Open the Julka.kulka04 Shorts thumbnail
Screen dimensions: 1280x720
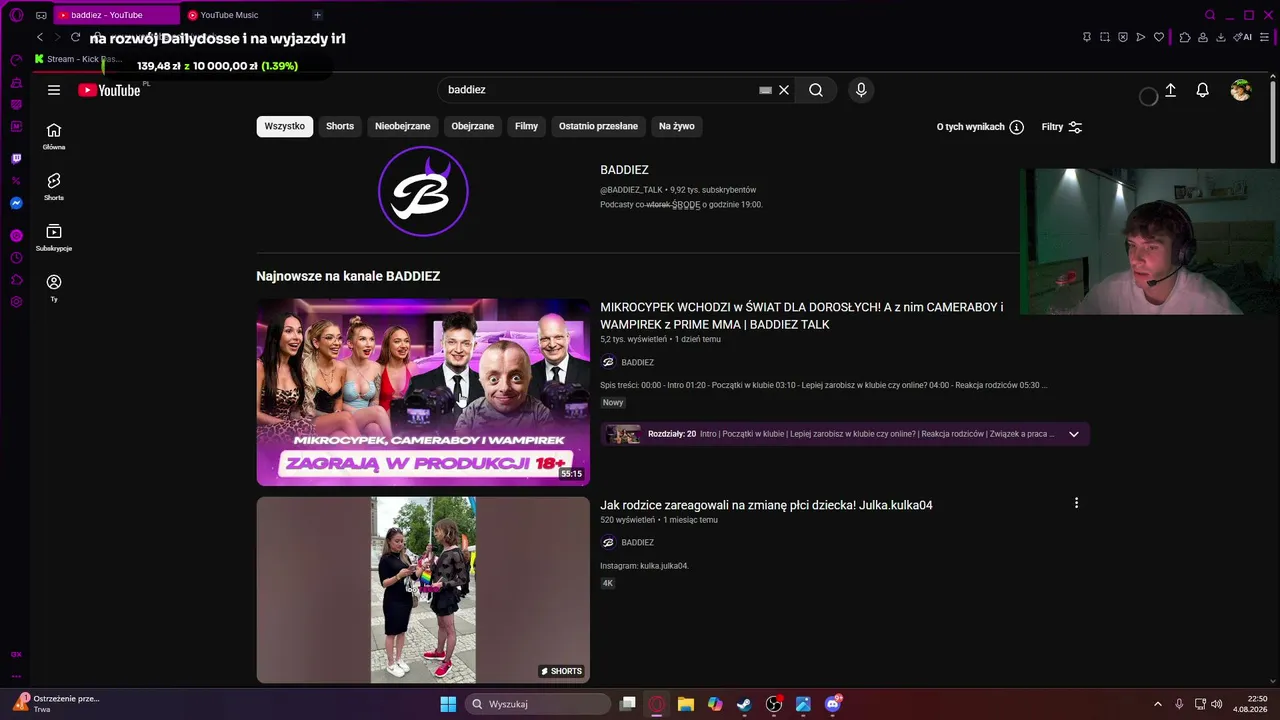pyautogui.click(x=423, y=590)
